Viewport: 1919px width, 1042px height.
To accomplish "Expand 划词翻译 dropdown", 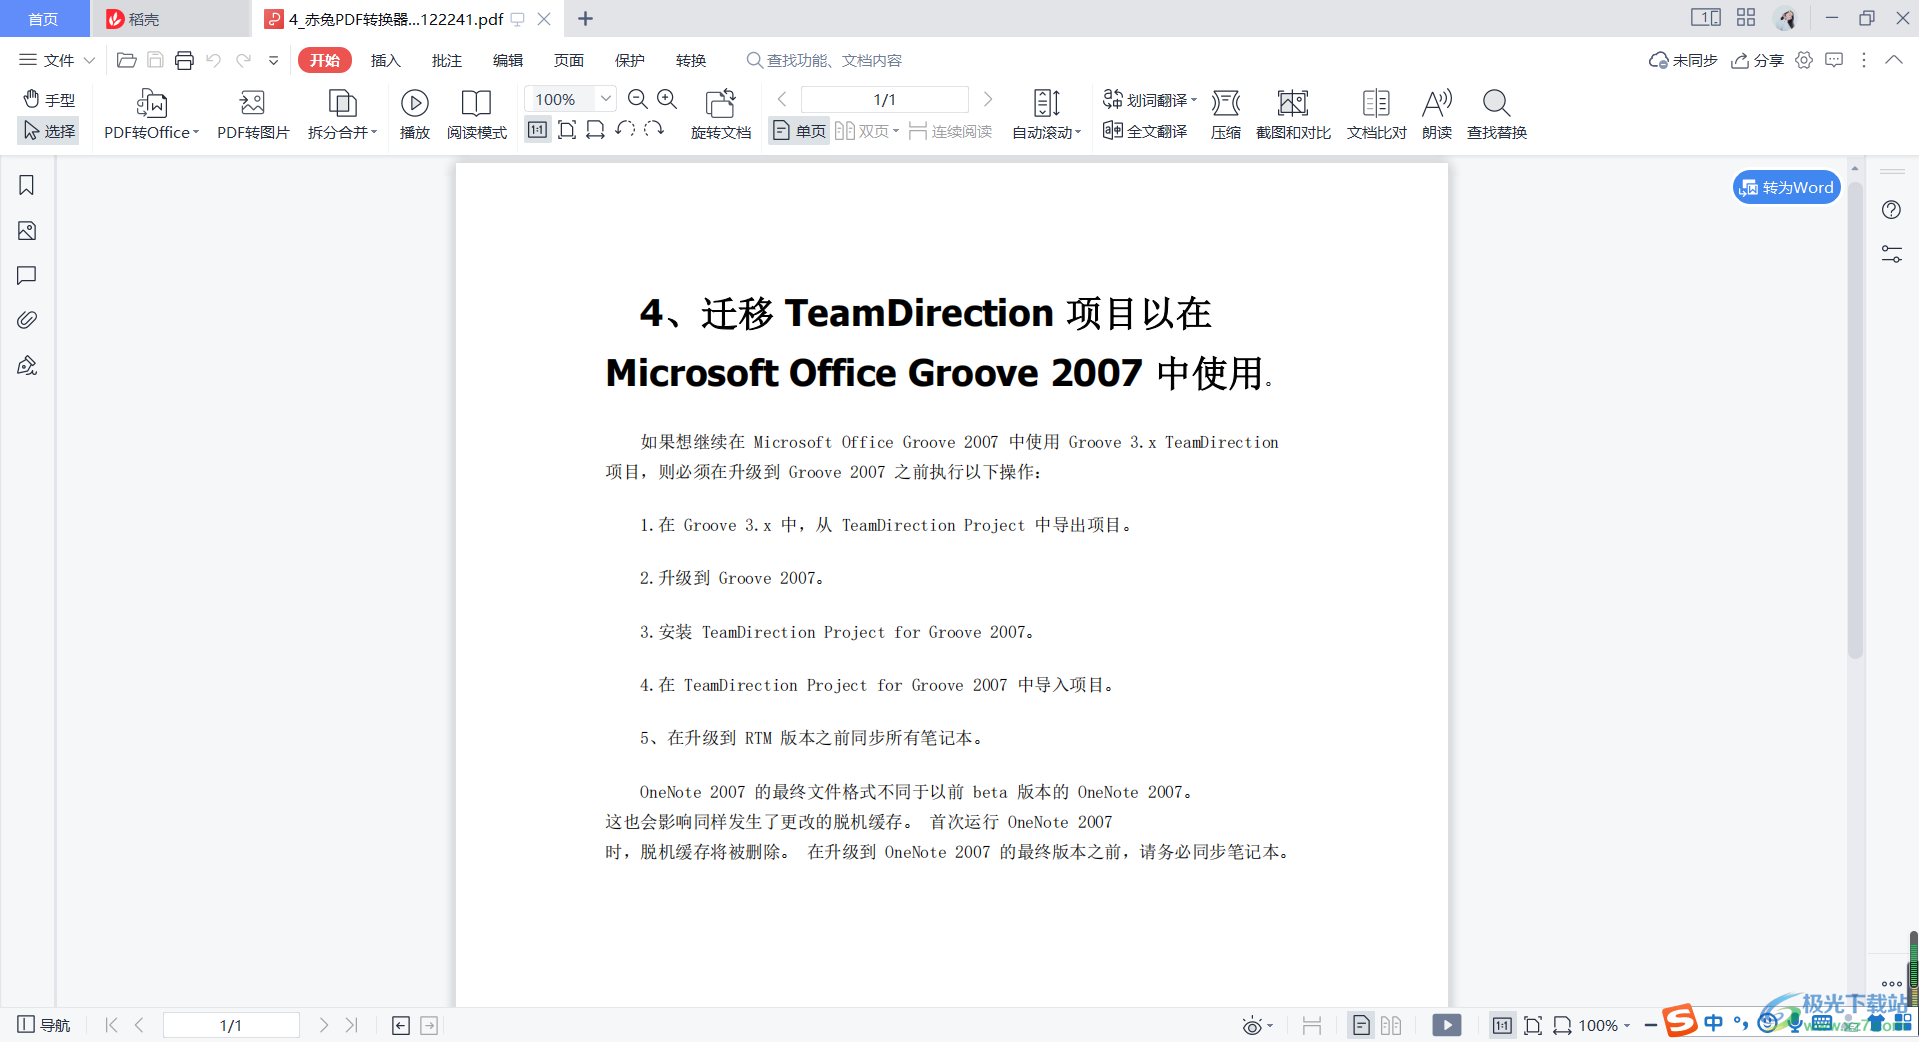I will coord(1194,100).
